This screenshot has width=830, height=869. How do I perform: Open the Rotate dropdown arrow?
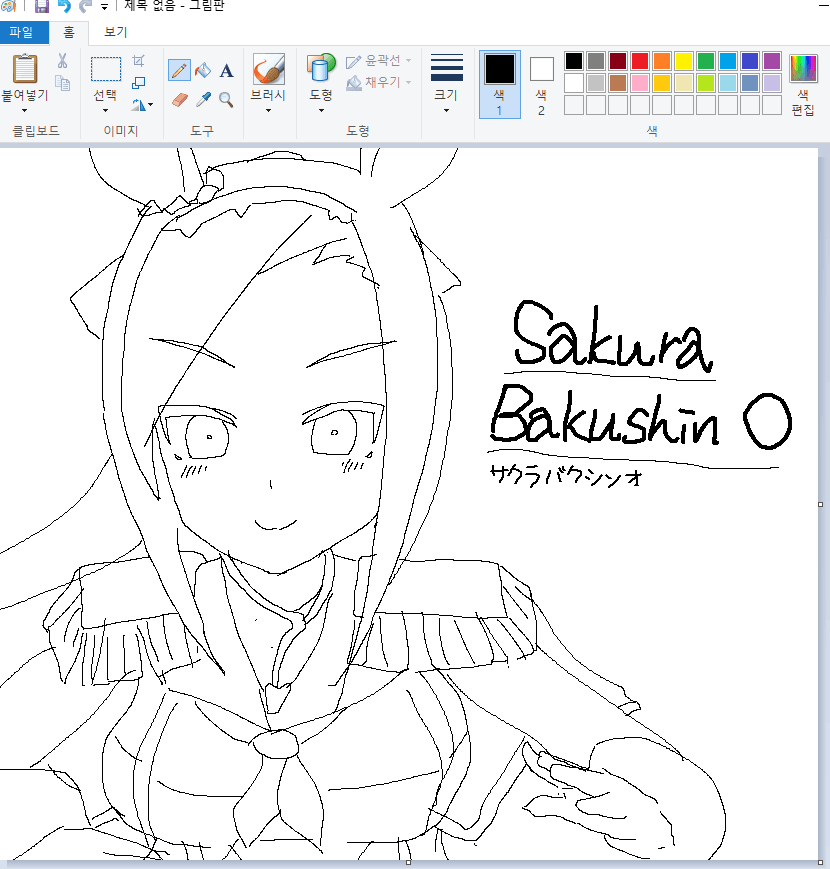pos(151,105)
